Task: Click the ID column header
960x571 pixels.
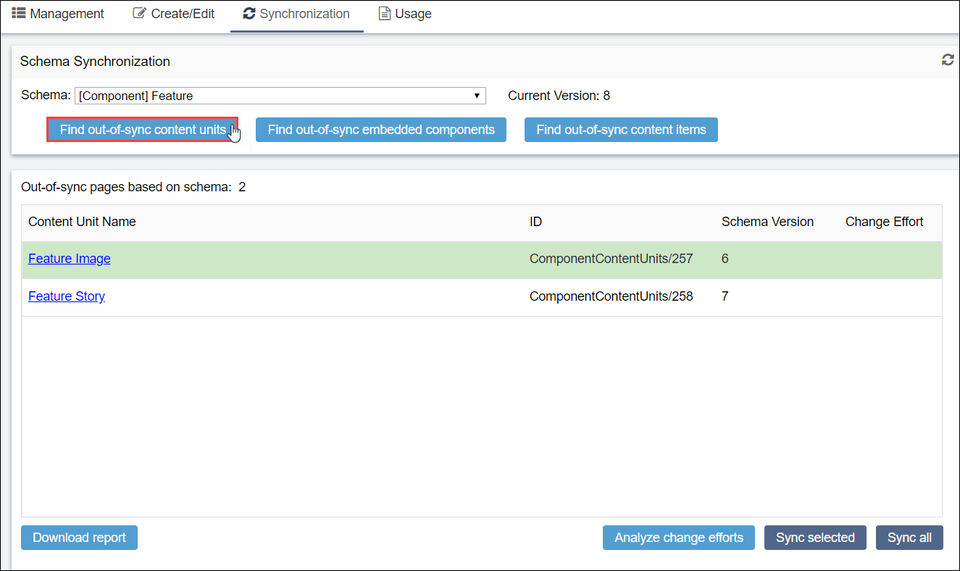Action: coord(536,222)
